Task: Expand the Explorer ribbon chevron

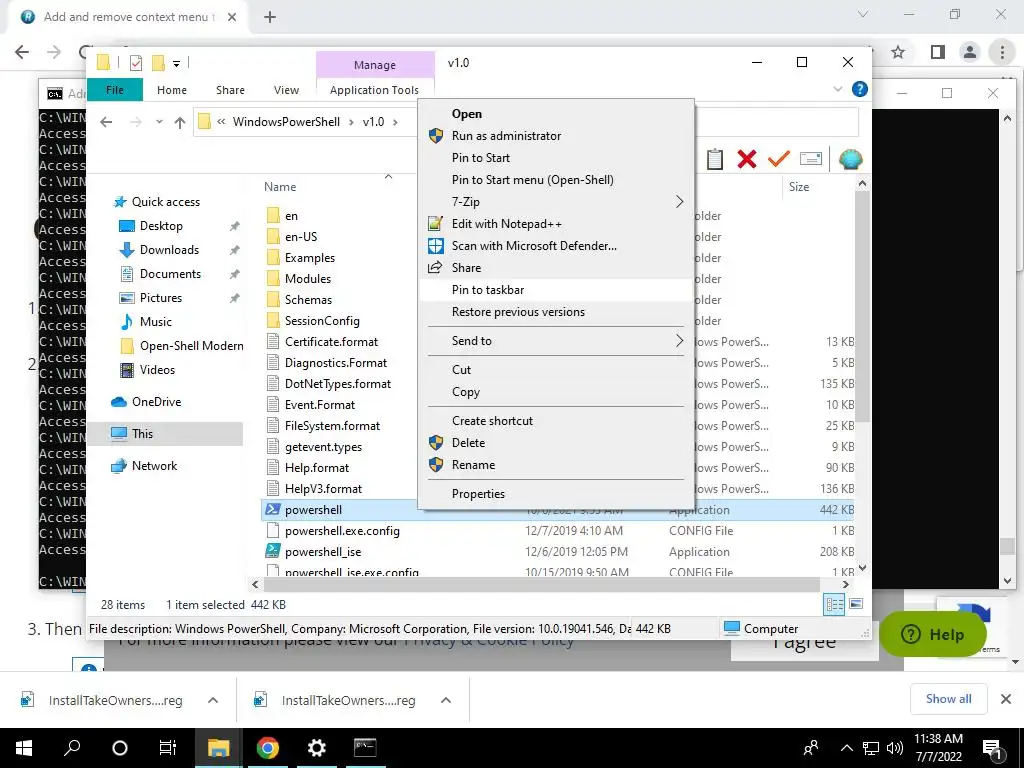Action: pos(838,89)
